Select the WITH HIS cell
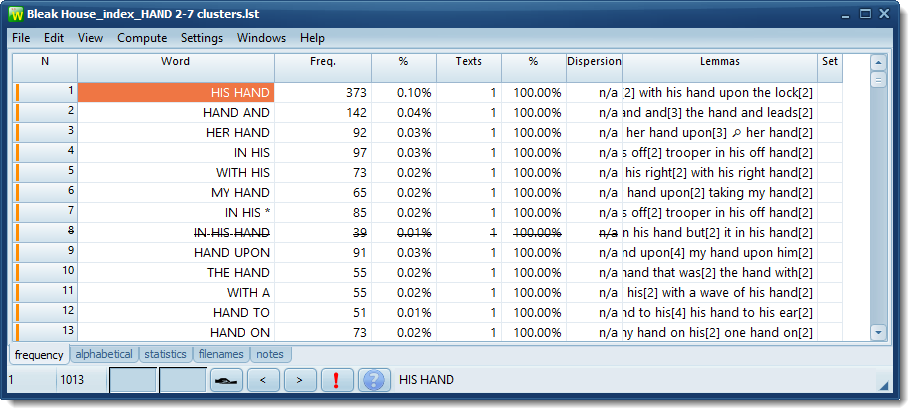The width and height of the screenshot is (915, 415). pyautogui.click(x=176, y=173)
